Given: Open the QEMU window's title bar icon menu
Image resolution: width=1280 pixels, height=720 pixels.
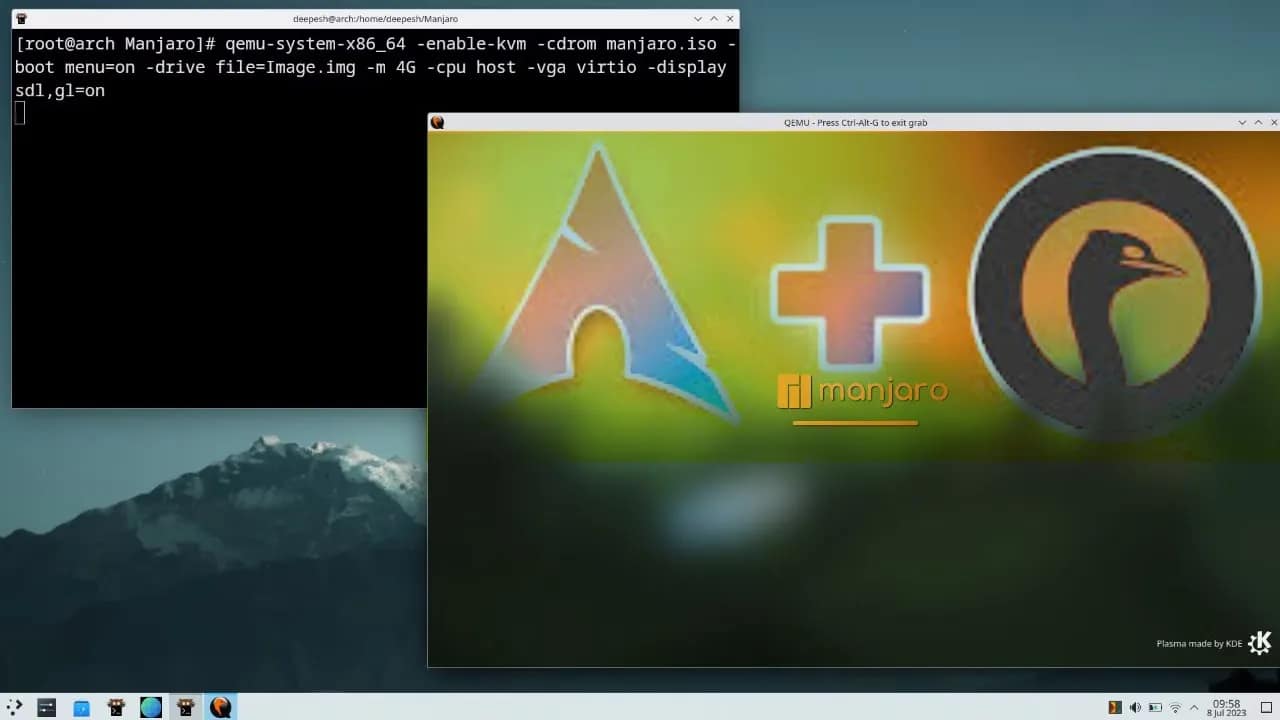Looking at the screenshot, I should click(x=437, y=122).
